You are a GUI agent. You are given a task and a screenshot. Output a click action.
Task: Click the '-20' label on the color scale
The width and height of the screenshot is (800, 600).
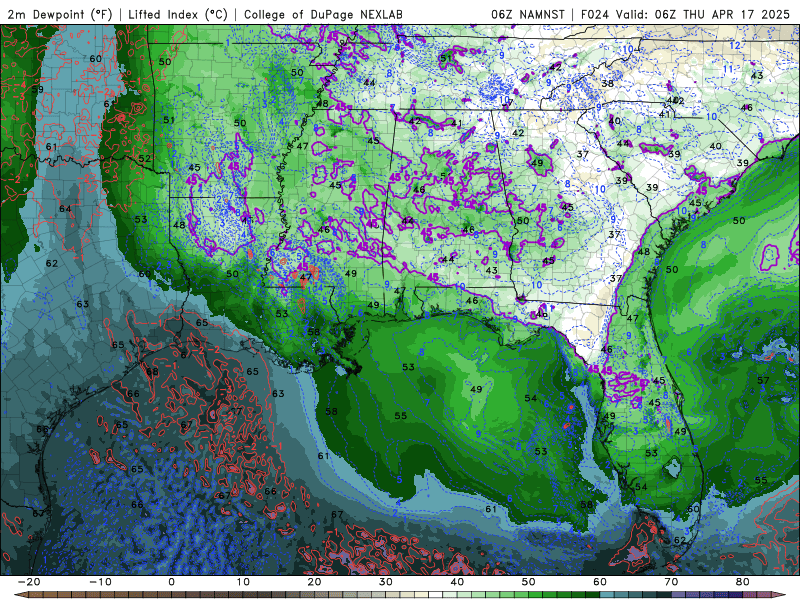click(x=29, y=582)
